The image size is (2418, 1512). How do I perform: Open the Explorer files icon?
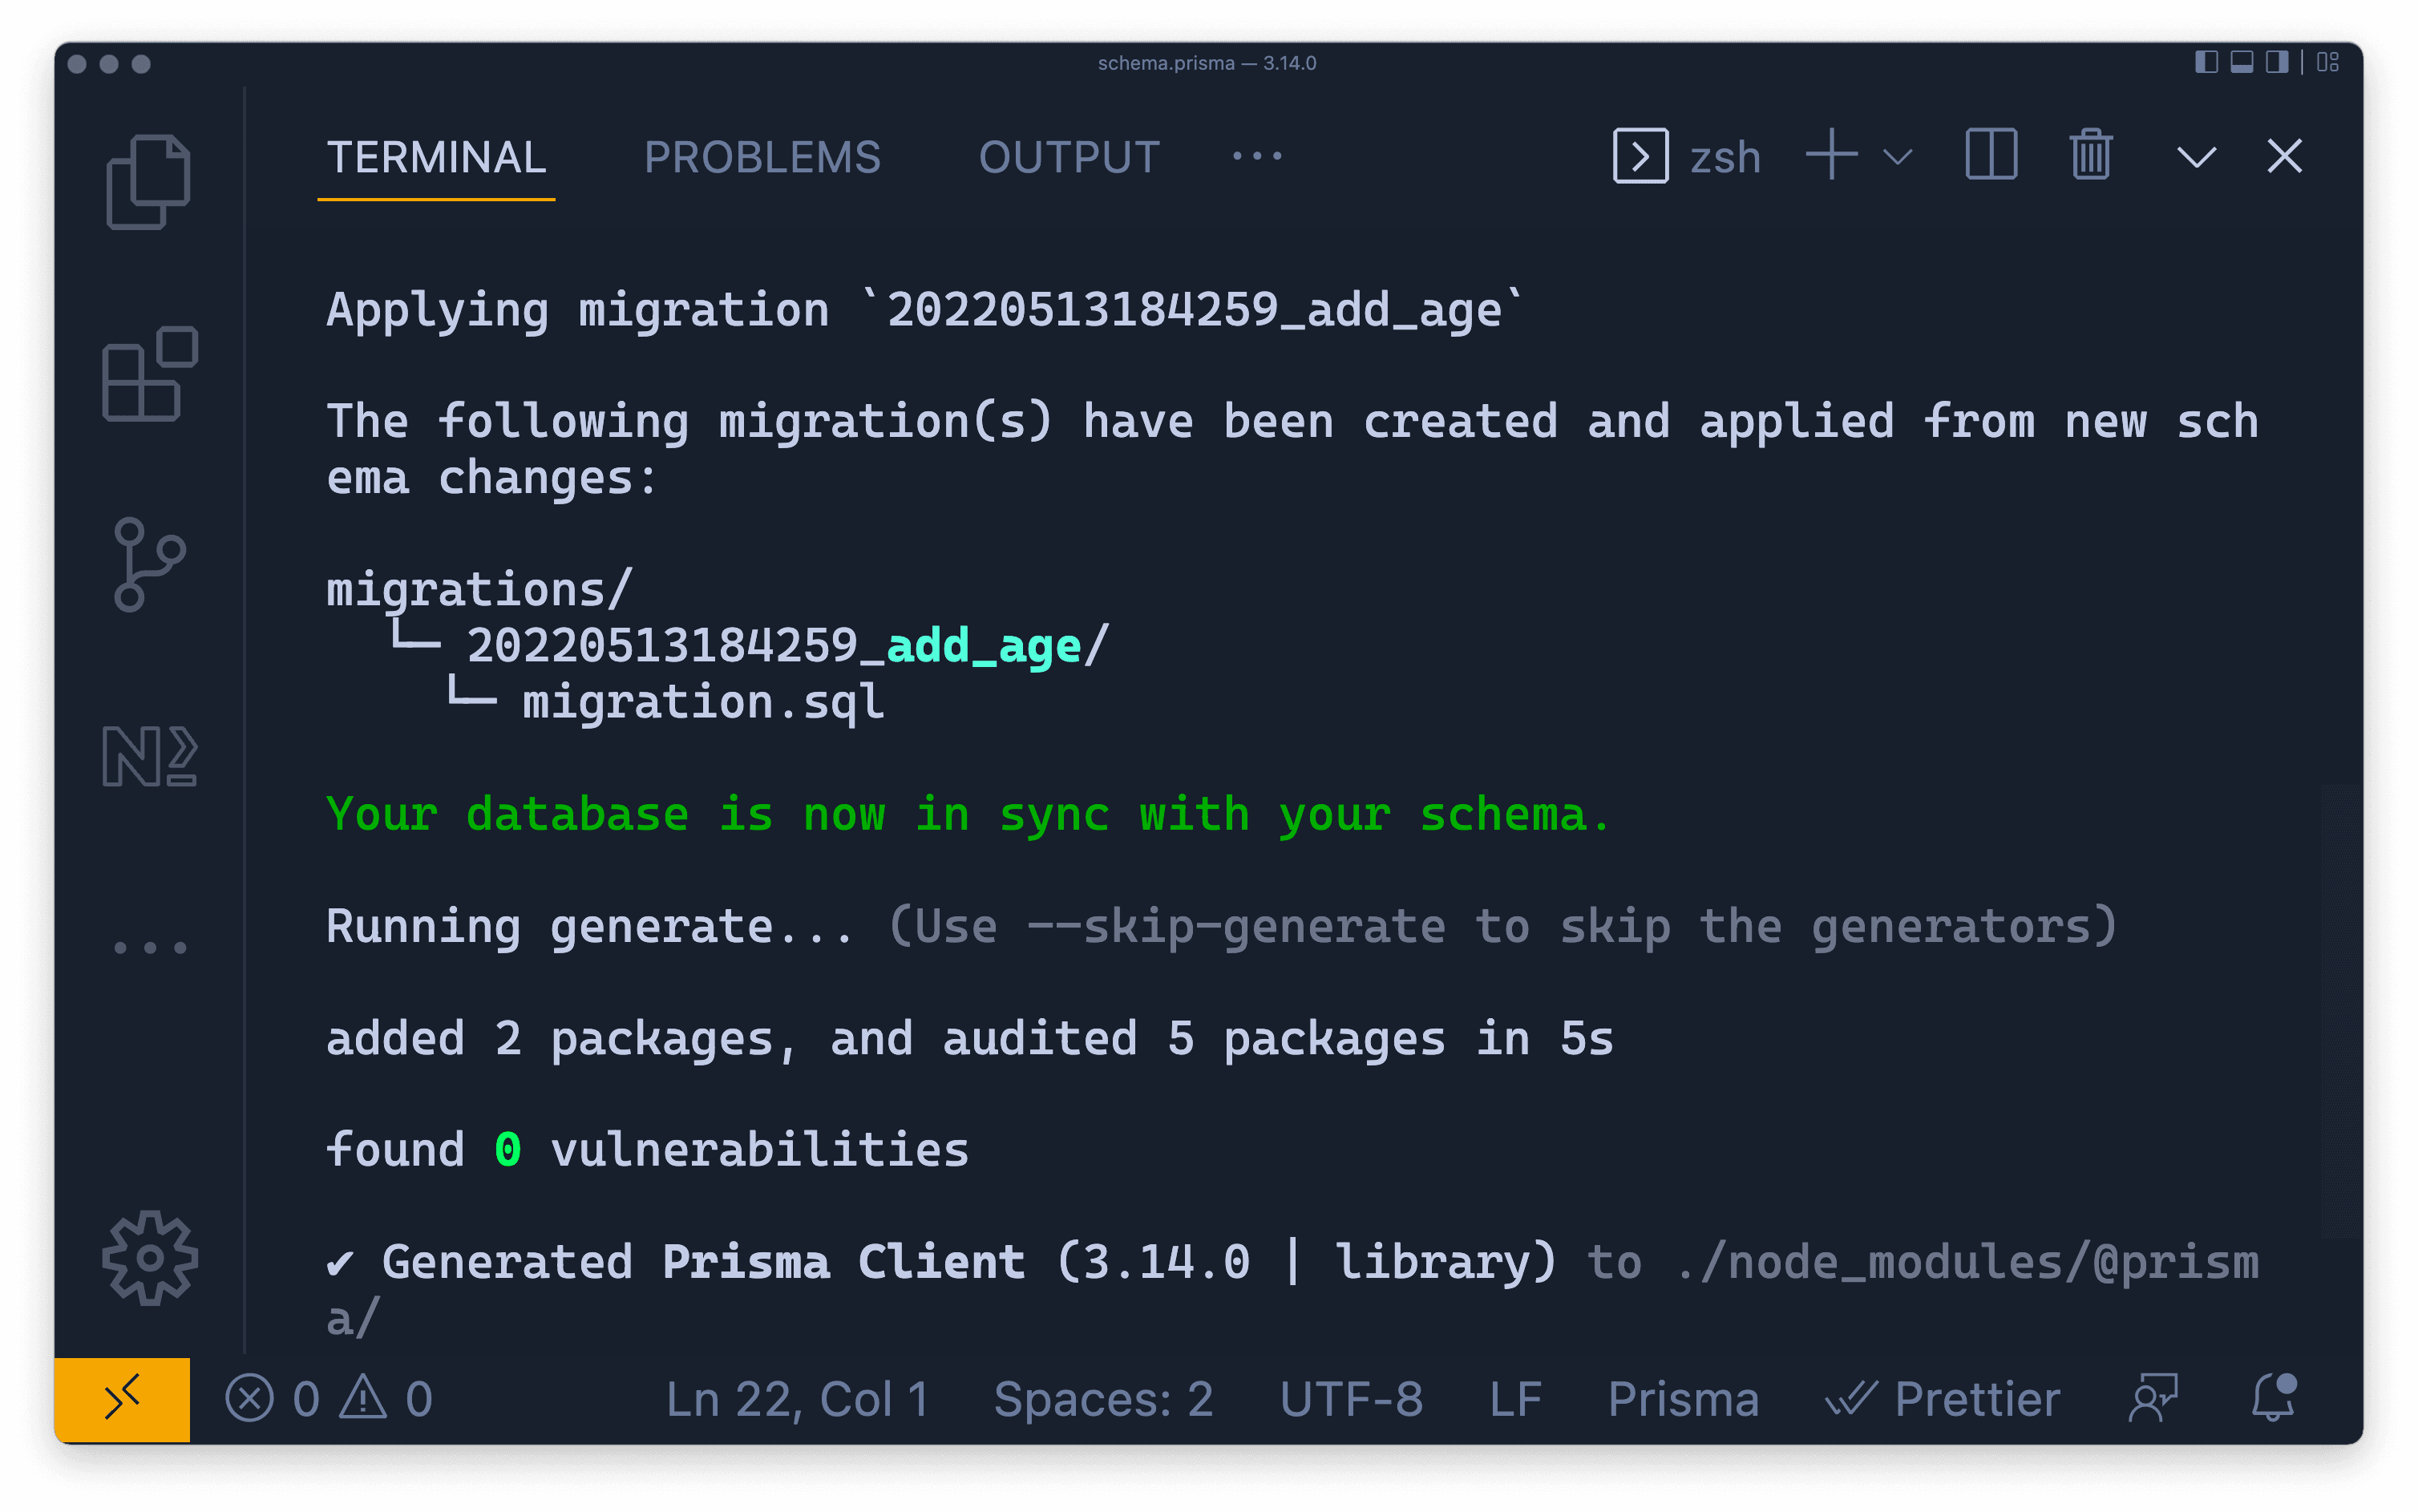[x=148, y=181]
